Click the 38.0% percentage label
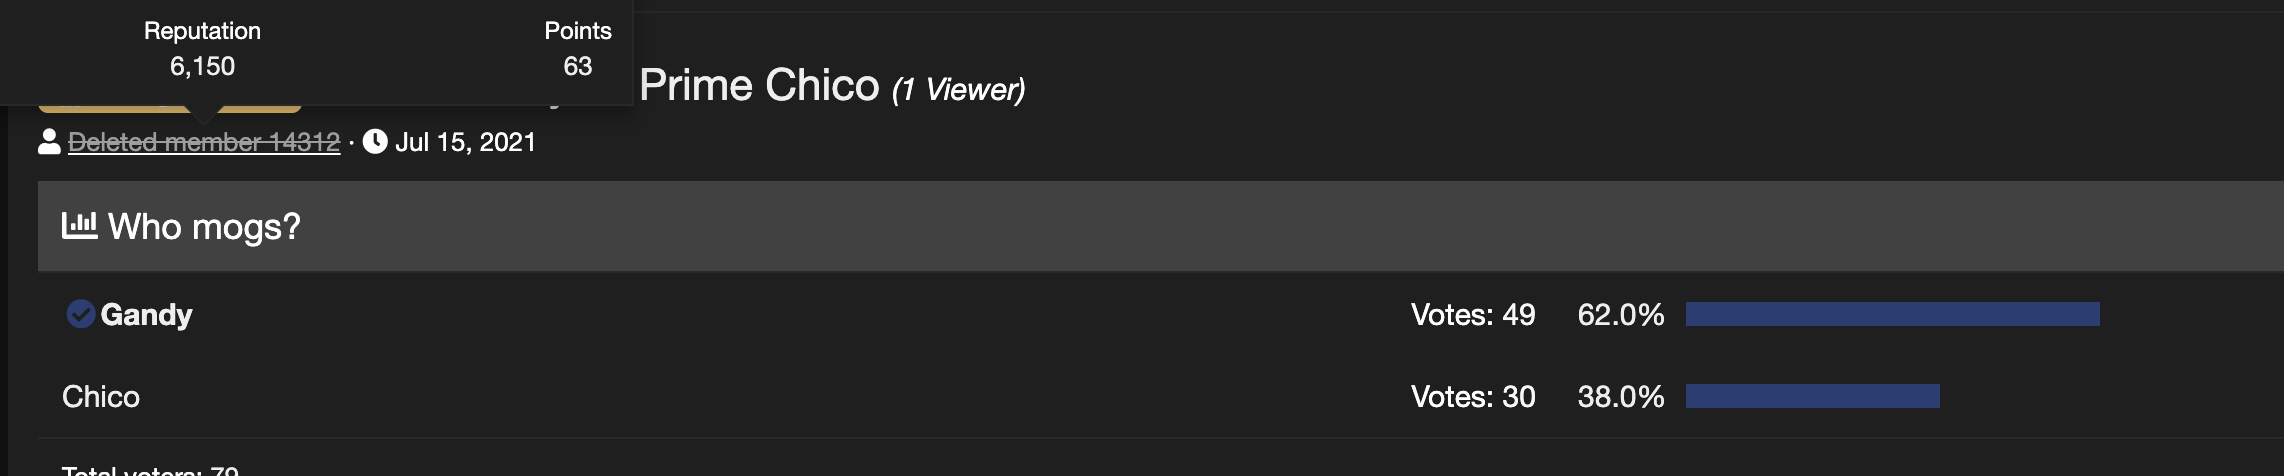This screenshot has width=2284, height=476. click(1621, 397)
